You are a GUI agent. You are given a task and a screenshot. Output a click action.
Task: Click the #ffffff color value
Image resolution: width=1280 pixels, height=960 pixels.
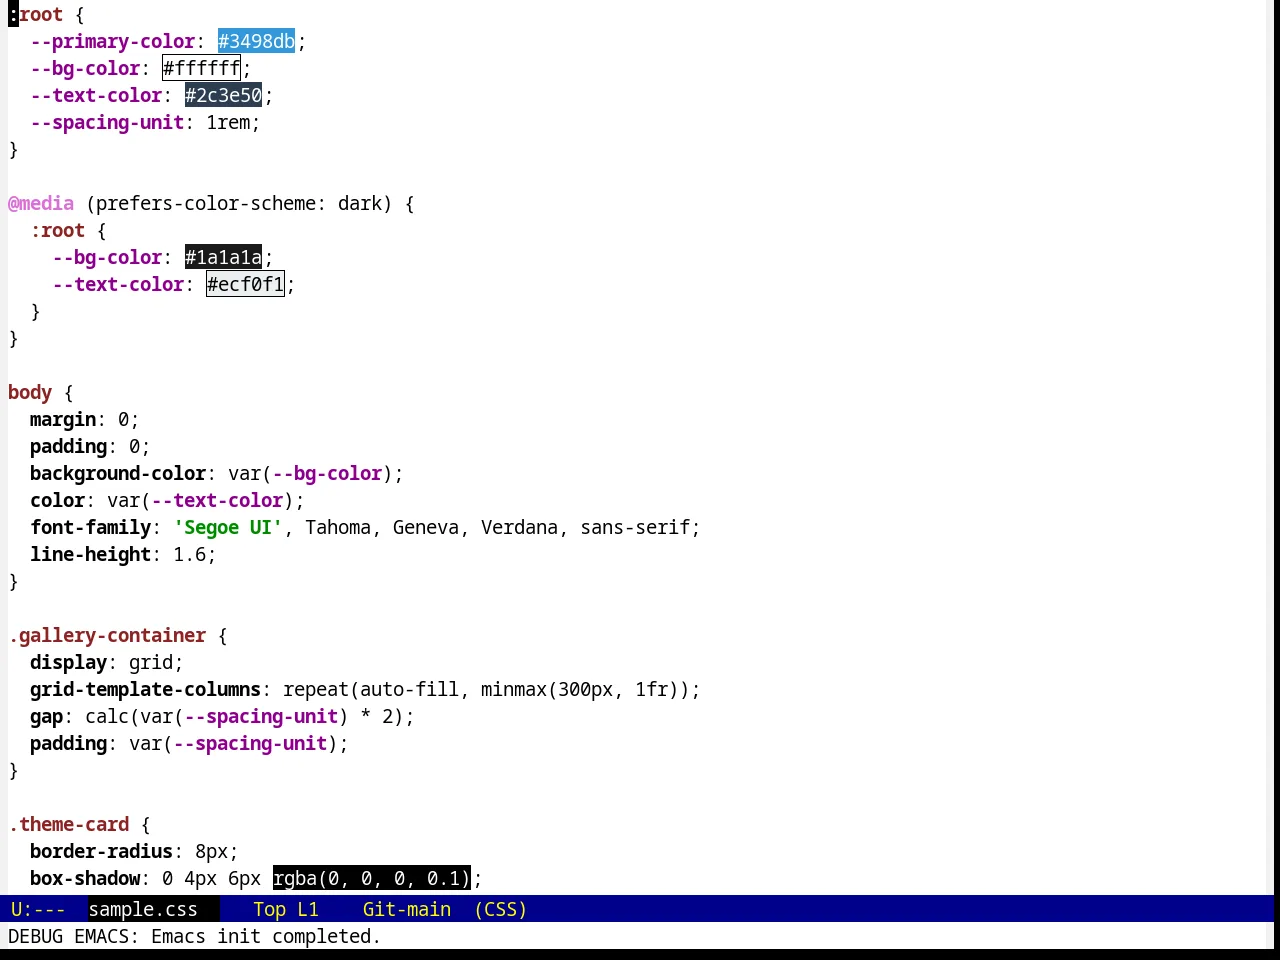201,68
